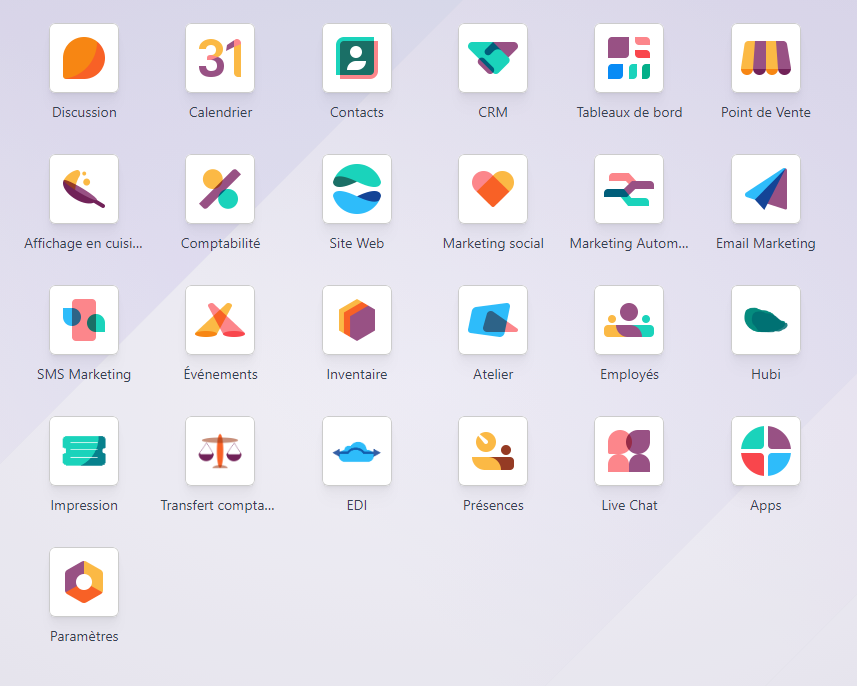857x686 pixels.
Task: Launch Marketing social heart icon
Action: [x=493, y=189]
